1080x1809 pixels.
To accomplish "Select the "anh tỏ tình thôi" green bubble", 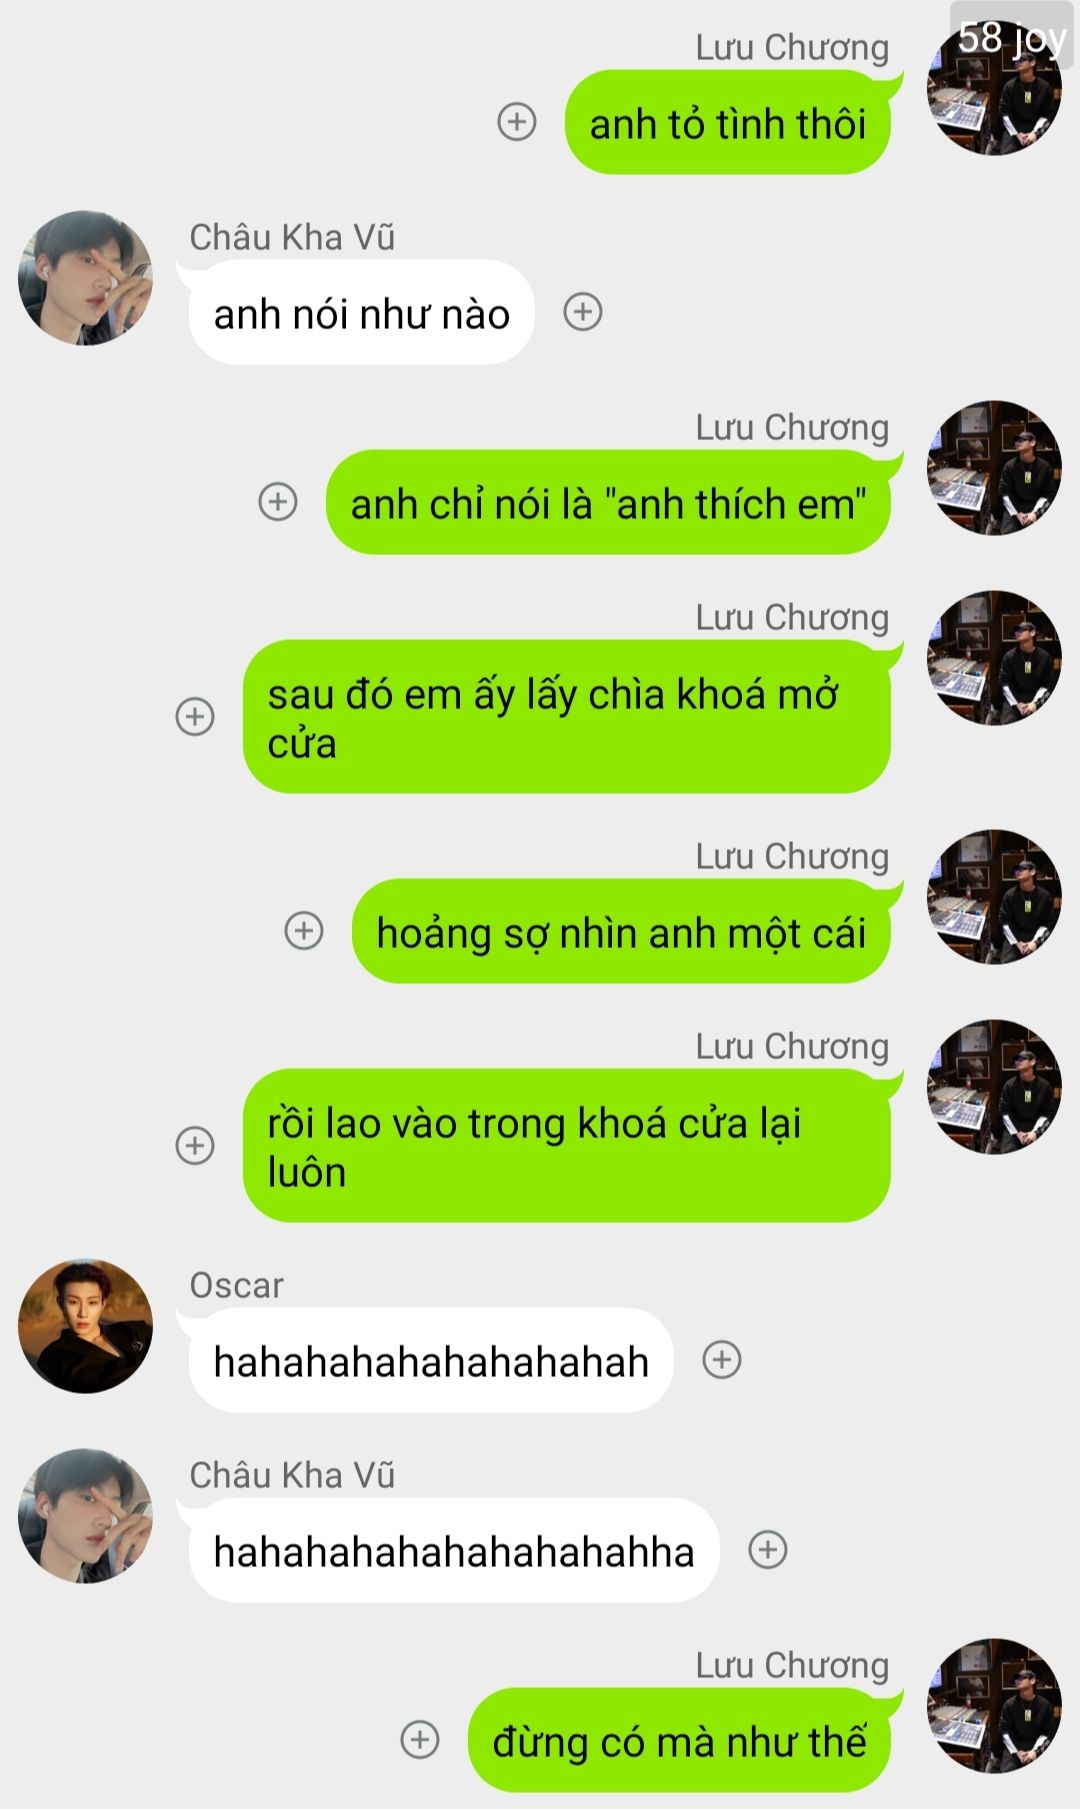I will click(x=728, y=122).
